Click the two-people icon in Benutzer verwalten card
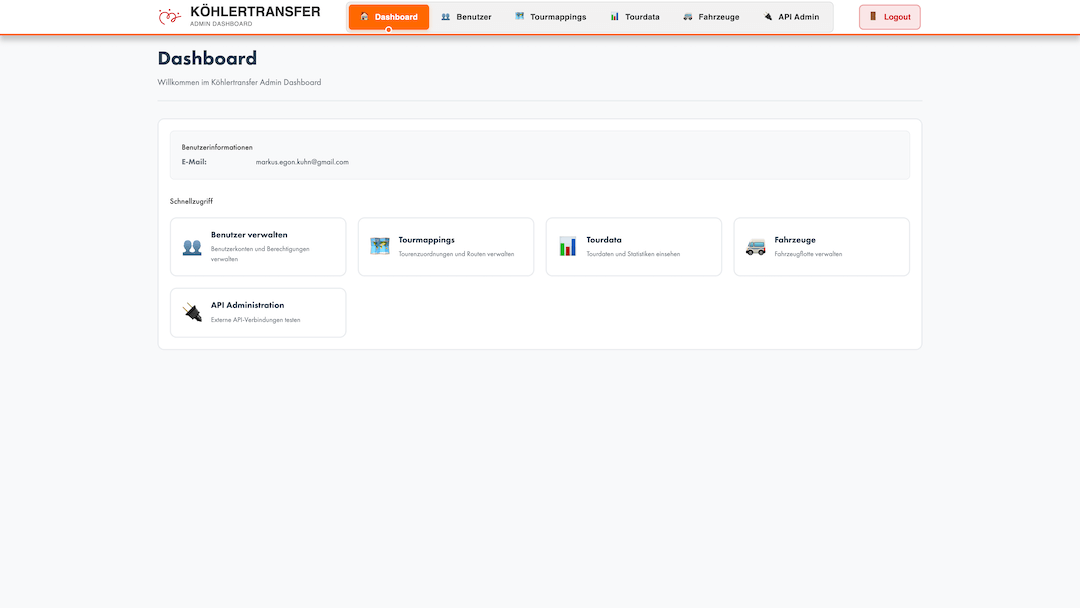Viewport: 1080px width, 608px height. click(192, 247)
